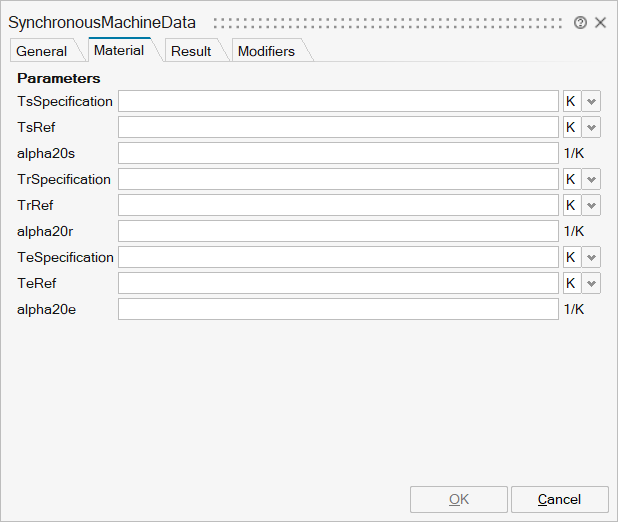Focus the alpha20e input field
Image resolution: width=618 pixels, height=522 pixels.
338,309
